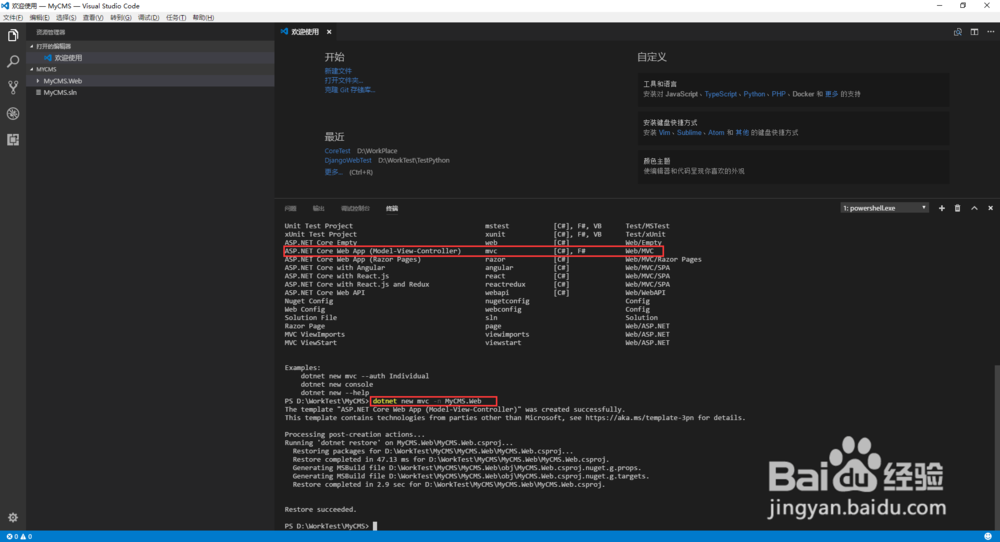Image resolution: width=1000 pixels, height=542 pixels.
Task: Click the terminal vertical scrollbar
Action: (x=996, y=446)
